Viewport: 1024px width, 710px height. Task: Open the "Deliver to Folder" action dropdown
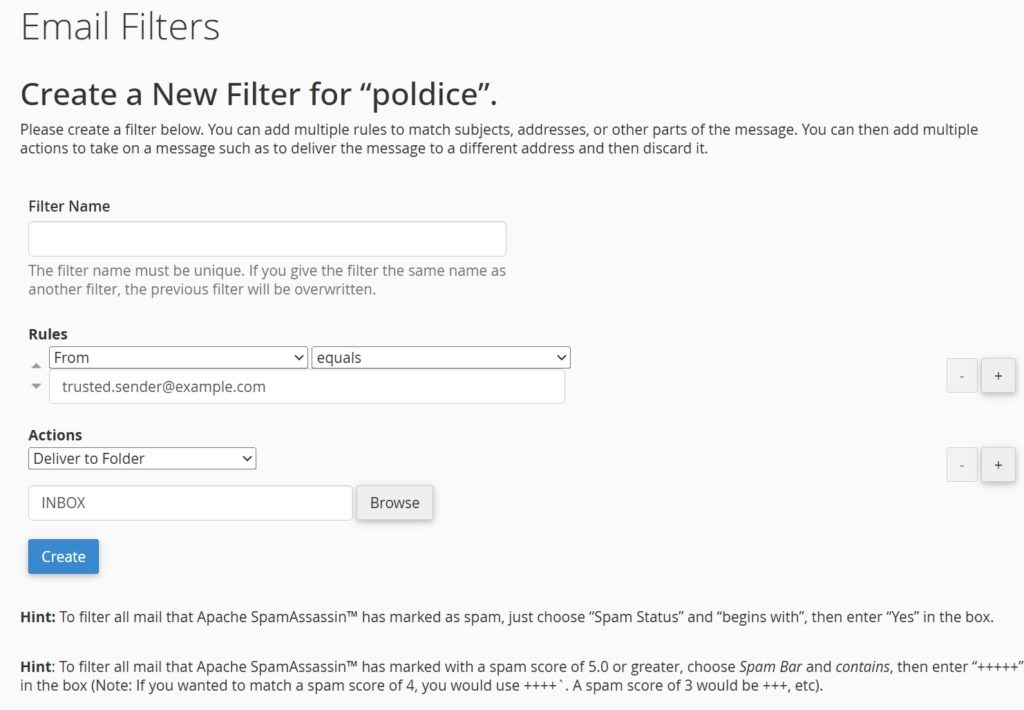[x=142, y=458]
